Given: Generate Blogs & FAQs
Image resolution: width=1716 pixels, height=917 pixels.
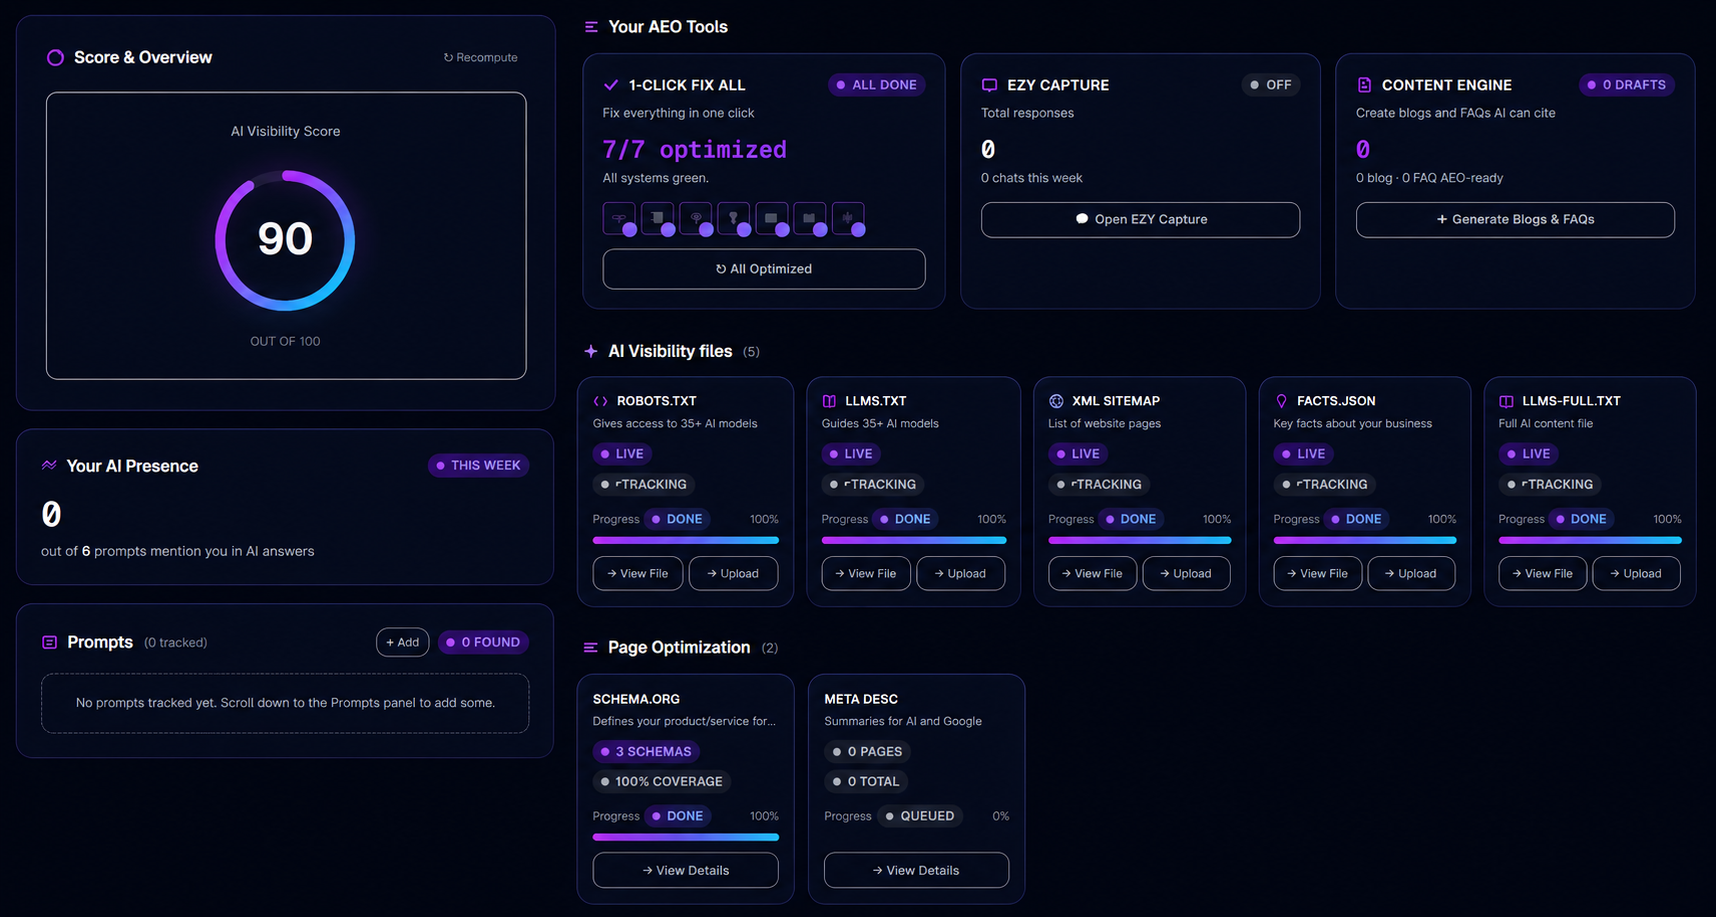Looking at the screenshot, I should [1515, 220].
